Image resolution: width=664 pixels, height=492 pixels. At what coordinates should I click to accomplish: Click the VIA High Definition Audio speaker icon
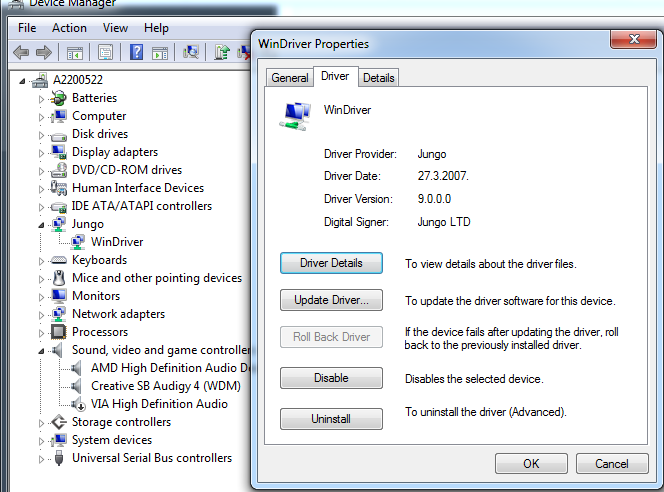click(x=78, y=404)
